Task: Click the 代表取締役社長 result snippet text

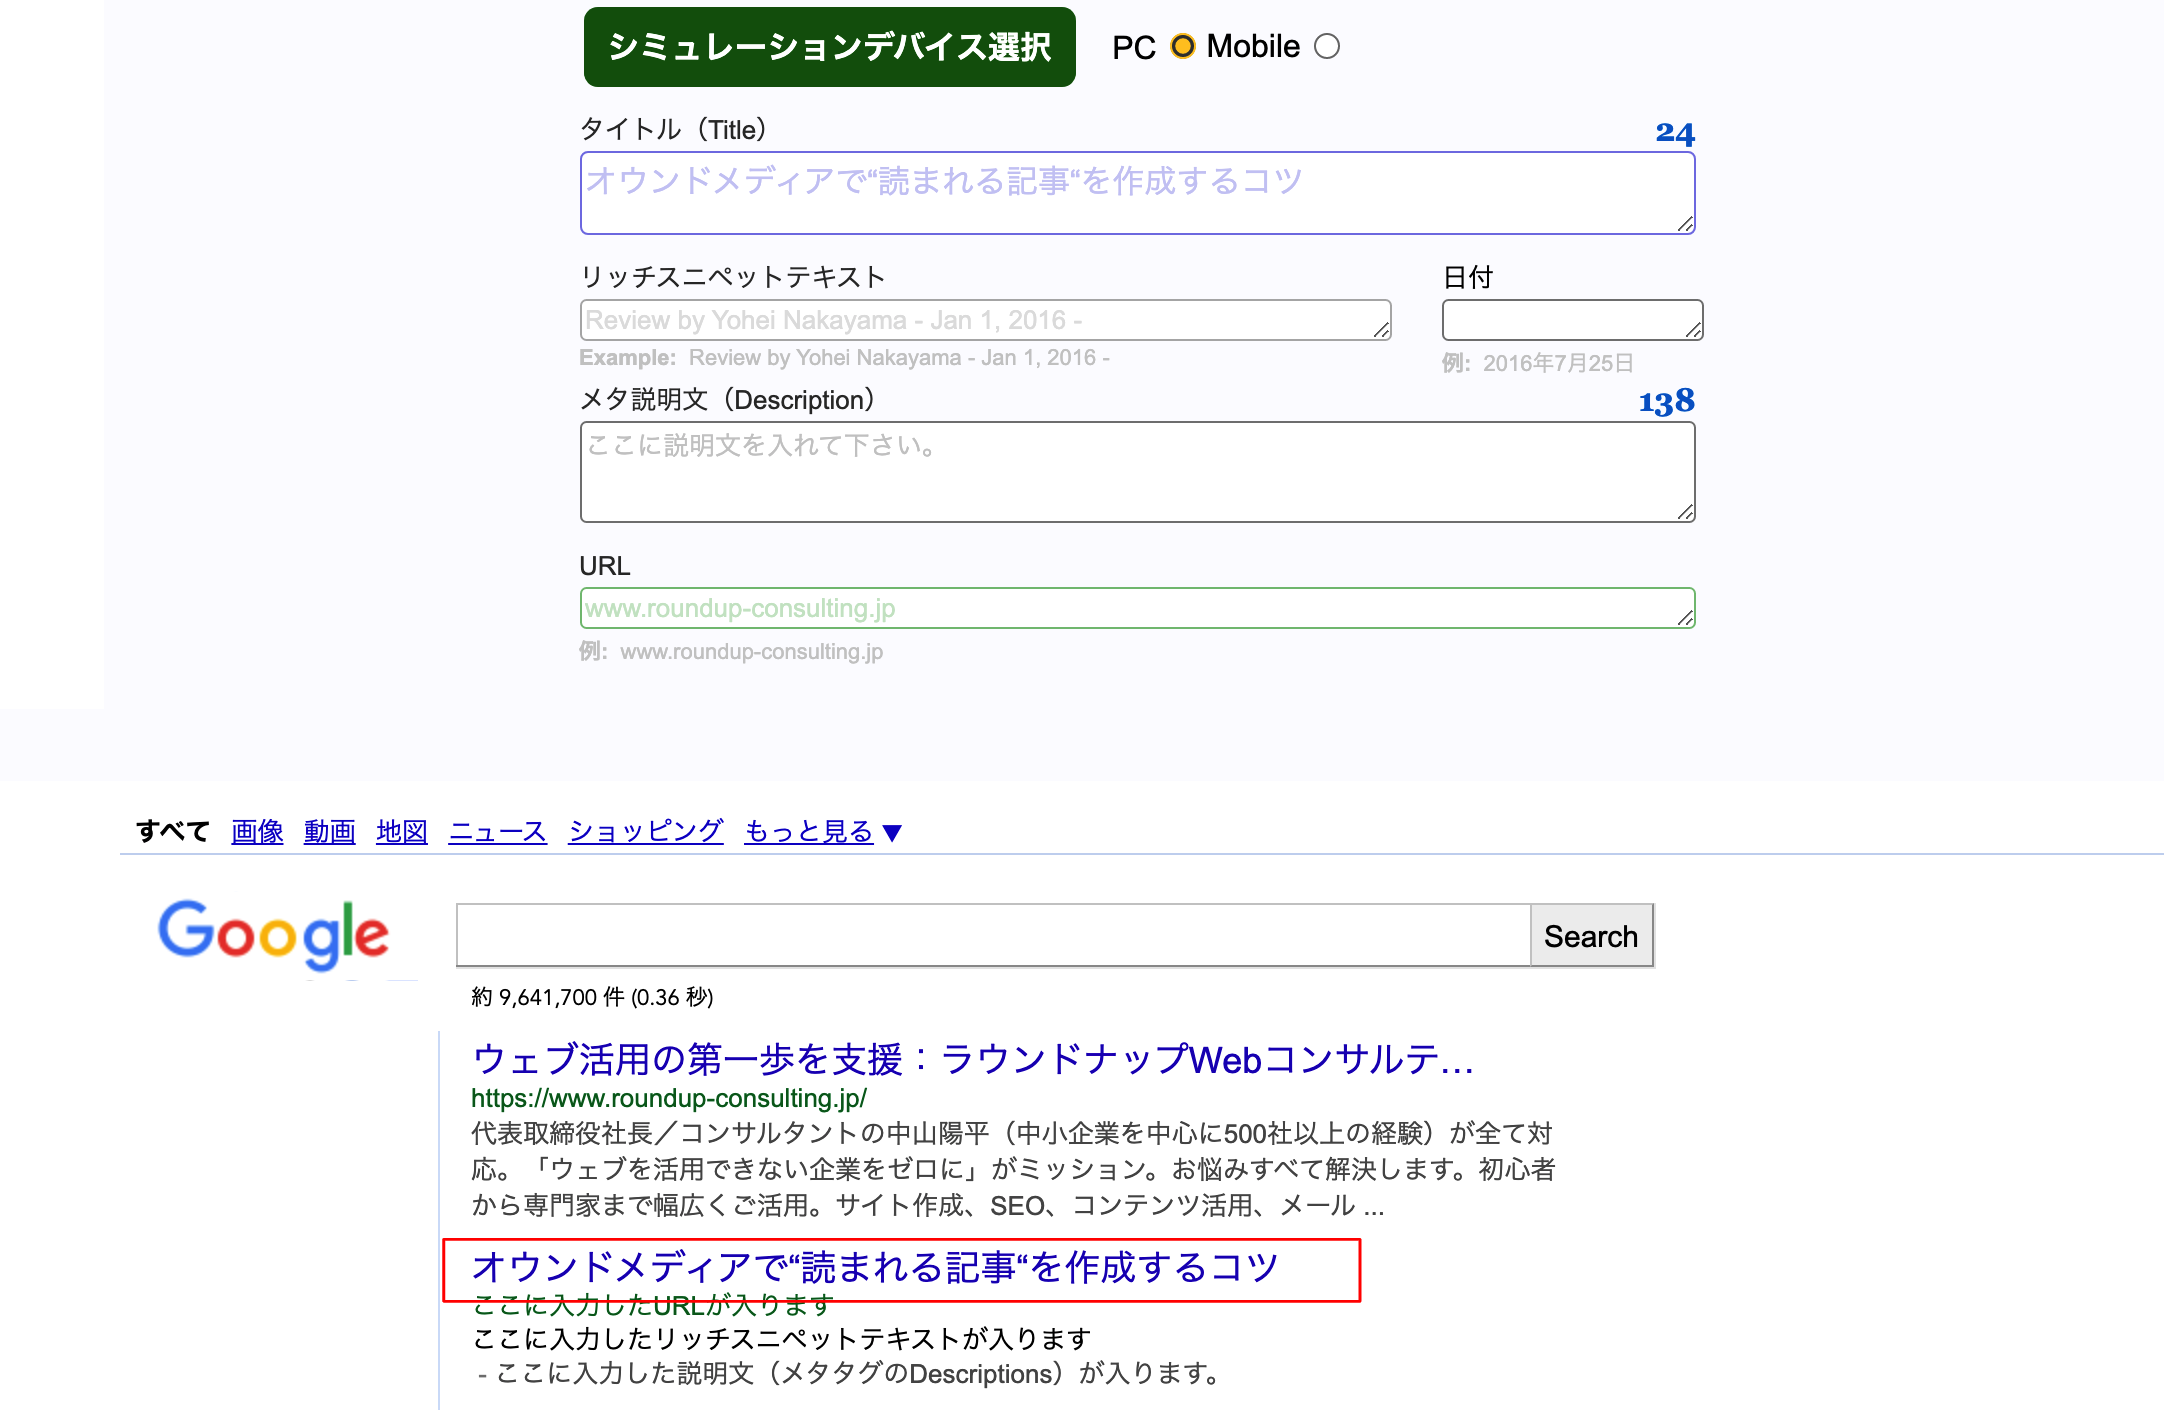Action: click(1013, 1169)
